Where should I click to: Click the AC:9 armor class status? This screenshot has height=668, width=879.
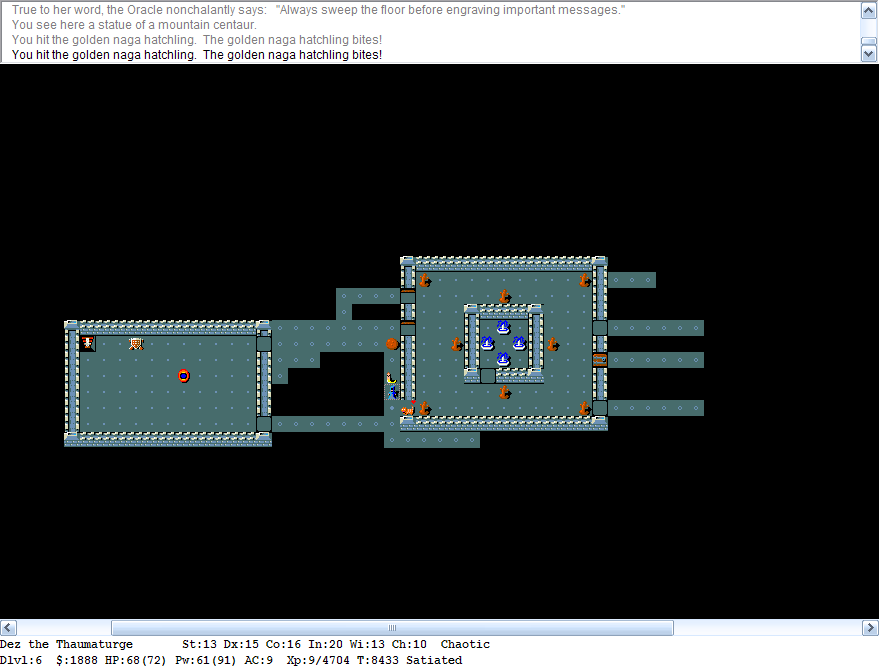coord(258,660)
